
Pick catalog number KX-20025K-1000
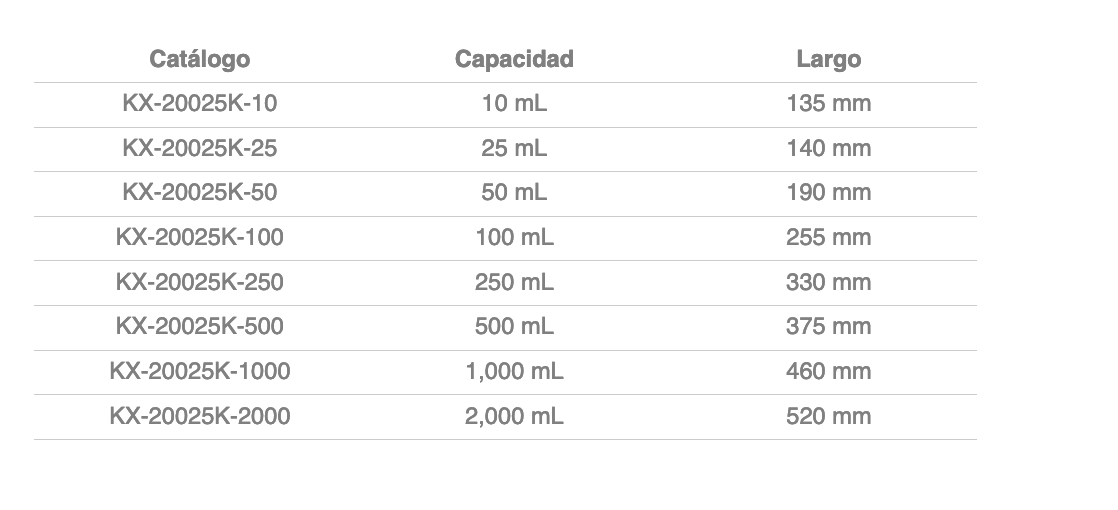tap(199, 371)
